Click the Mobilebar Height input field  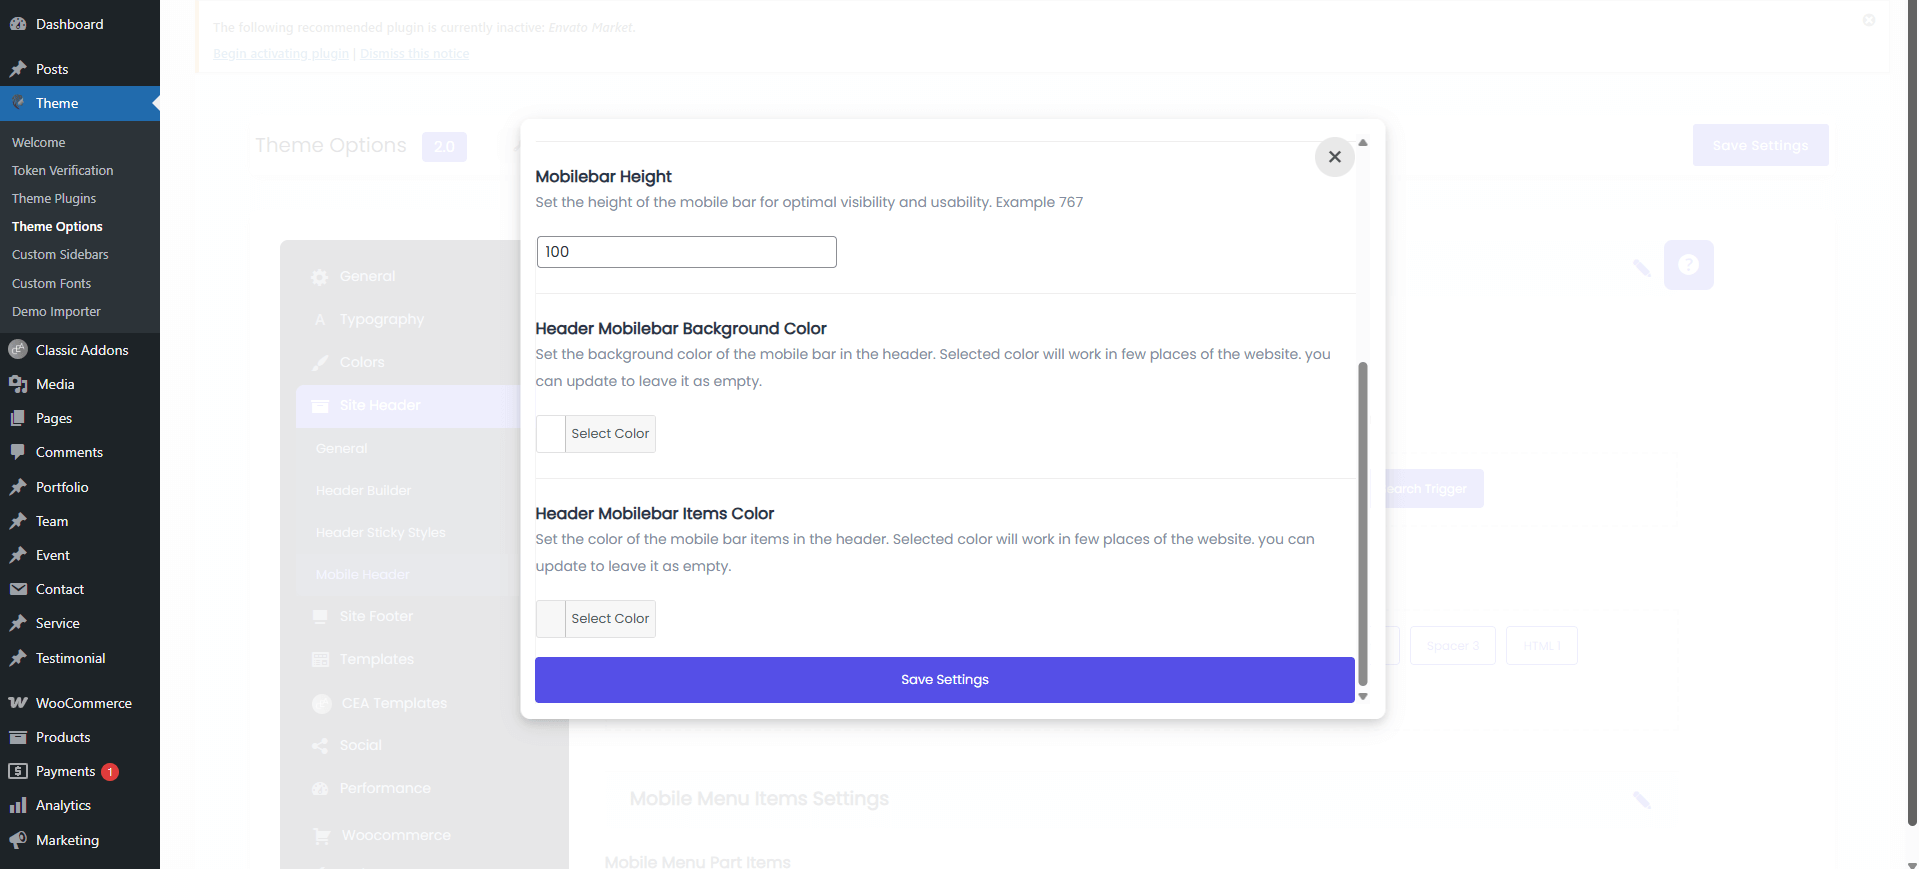[686, 252]
